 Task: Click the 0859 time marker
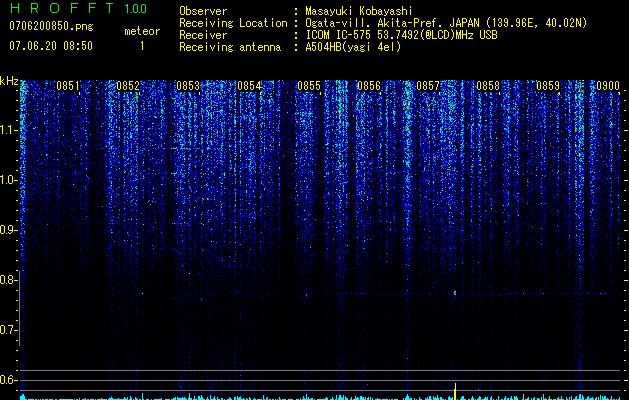point(548,86)
